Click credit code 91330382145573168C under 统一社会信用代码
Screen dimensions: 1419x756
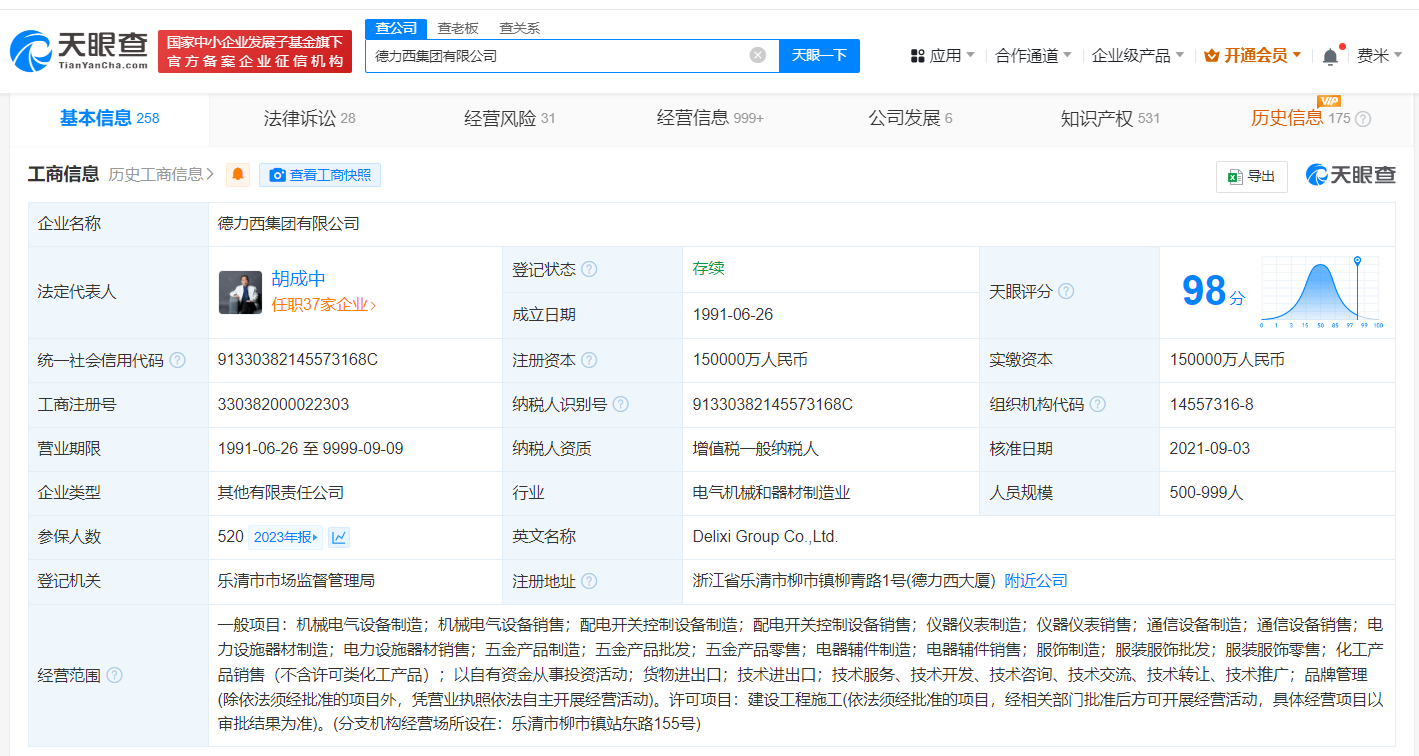click(298, 360)
